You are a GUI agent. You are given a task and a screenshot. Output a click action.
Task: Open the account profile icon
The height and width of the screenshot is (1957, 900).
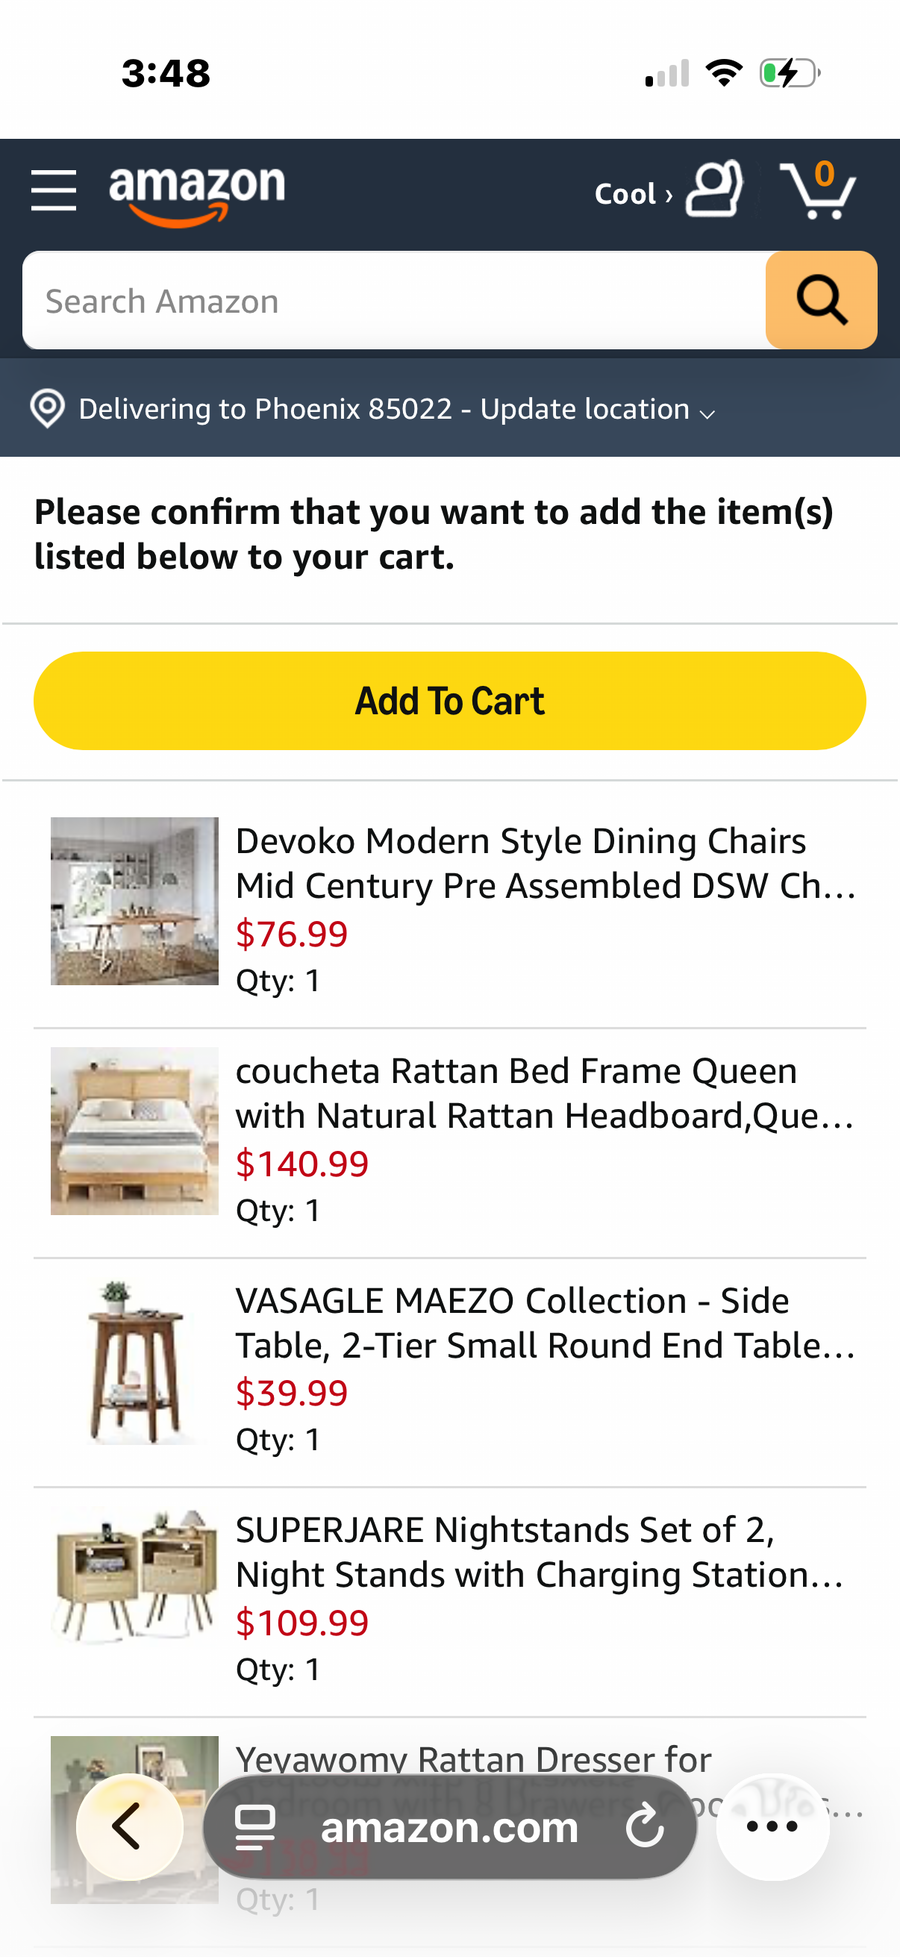tap(714, 190)
